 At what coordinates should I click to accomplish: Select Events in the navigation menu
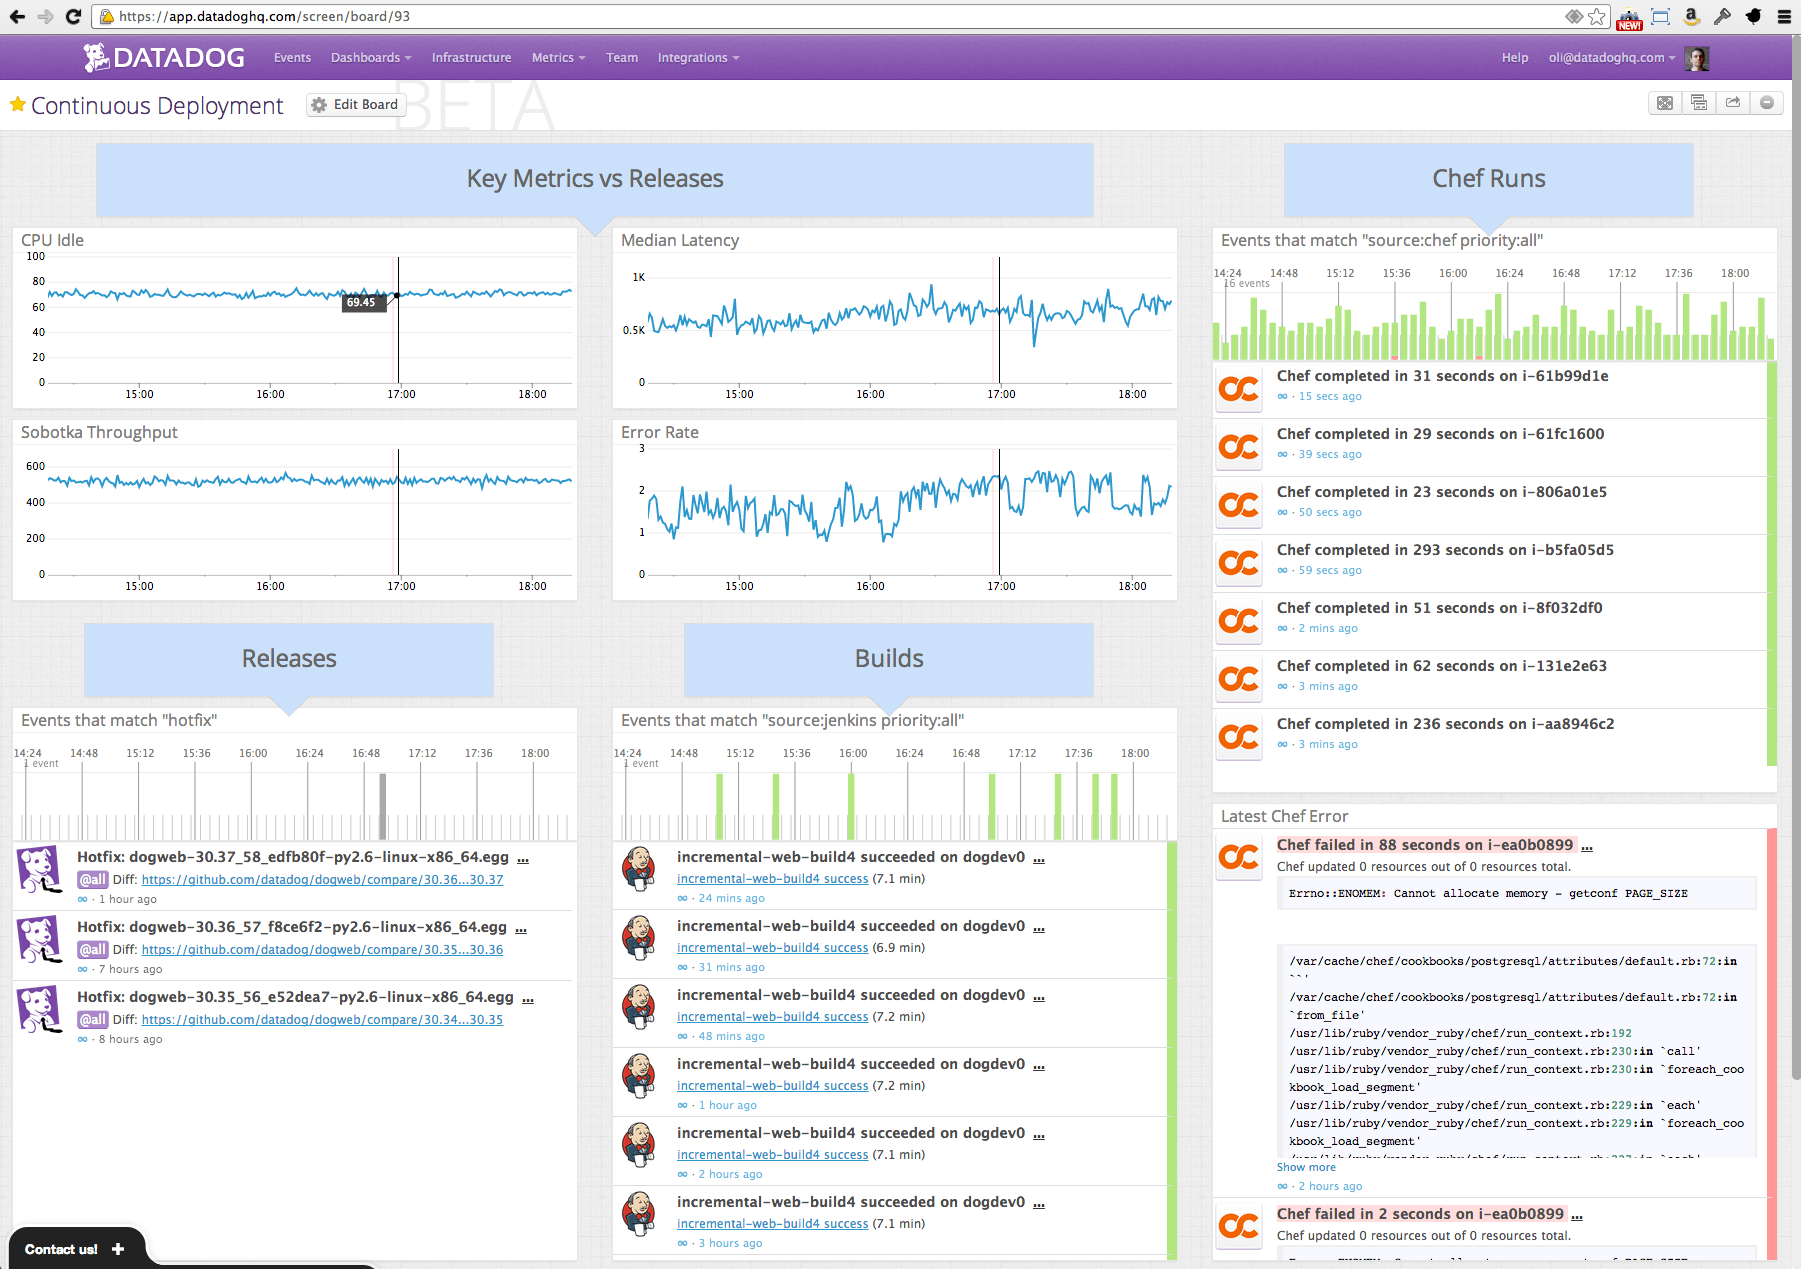click(292, 57)
